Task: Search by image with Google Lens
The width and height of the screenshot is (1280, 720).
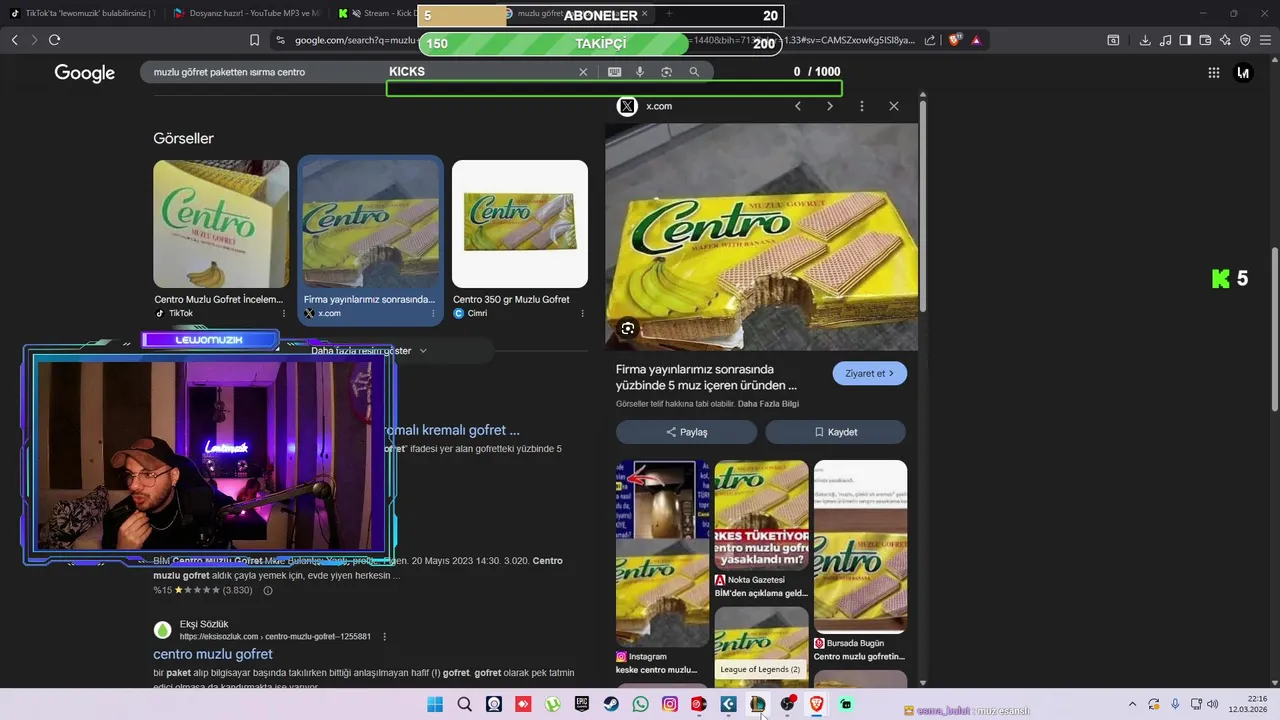Action: (x=666, y=72)
